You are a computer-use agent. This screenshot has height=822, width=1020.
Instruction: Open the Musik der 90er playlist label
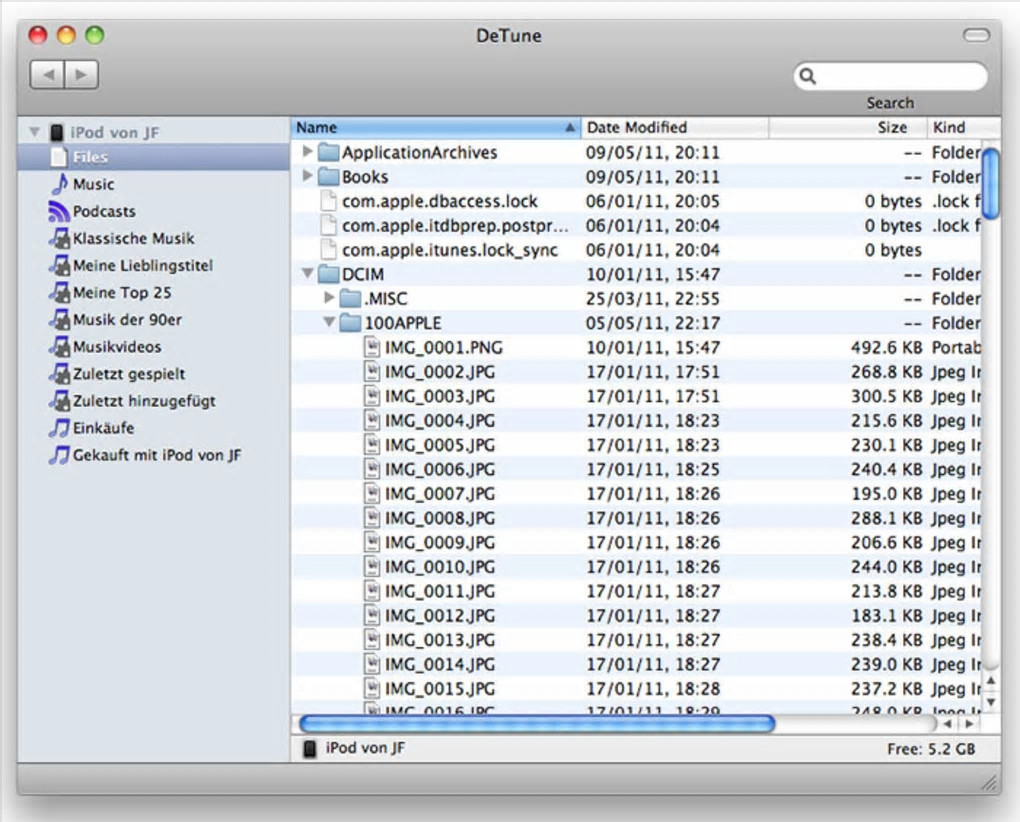tap(128, 320)
